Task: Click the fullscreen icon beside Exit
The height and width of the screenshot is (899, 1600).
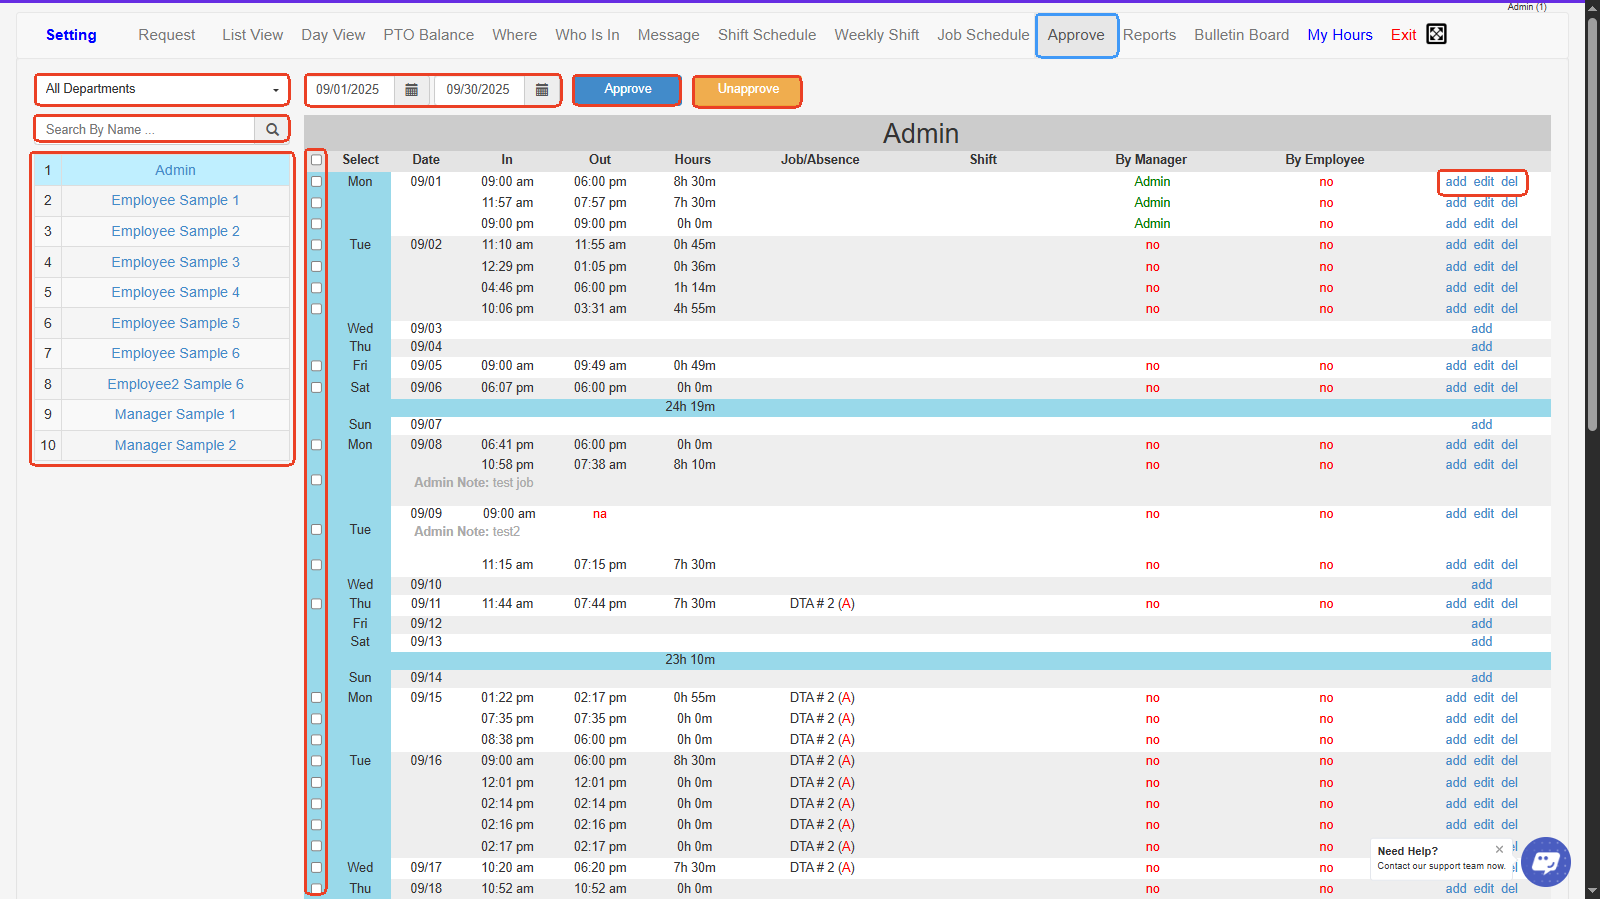Action: coord(1436,34)
